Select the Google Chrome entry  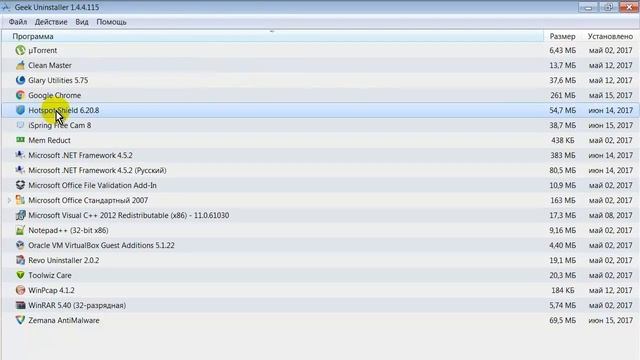click(55, 95)
